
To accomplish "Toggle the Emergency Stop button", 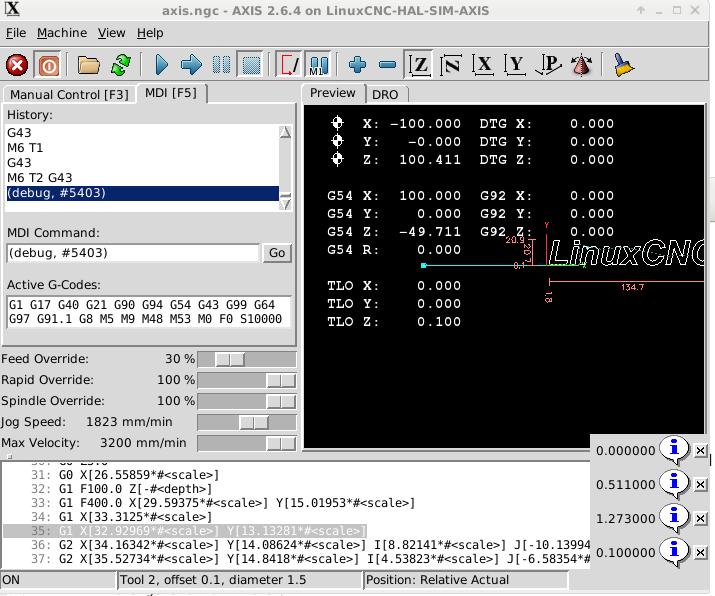I will [x=17, y=65].
